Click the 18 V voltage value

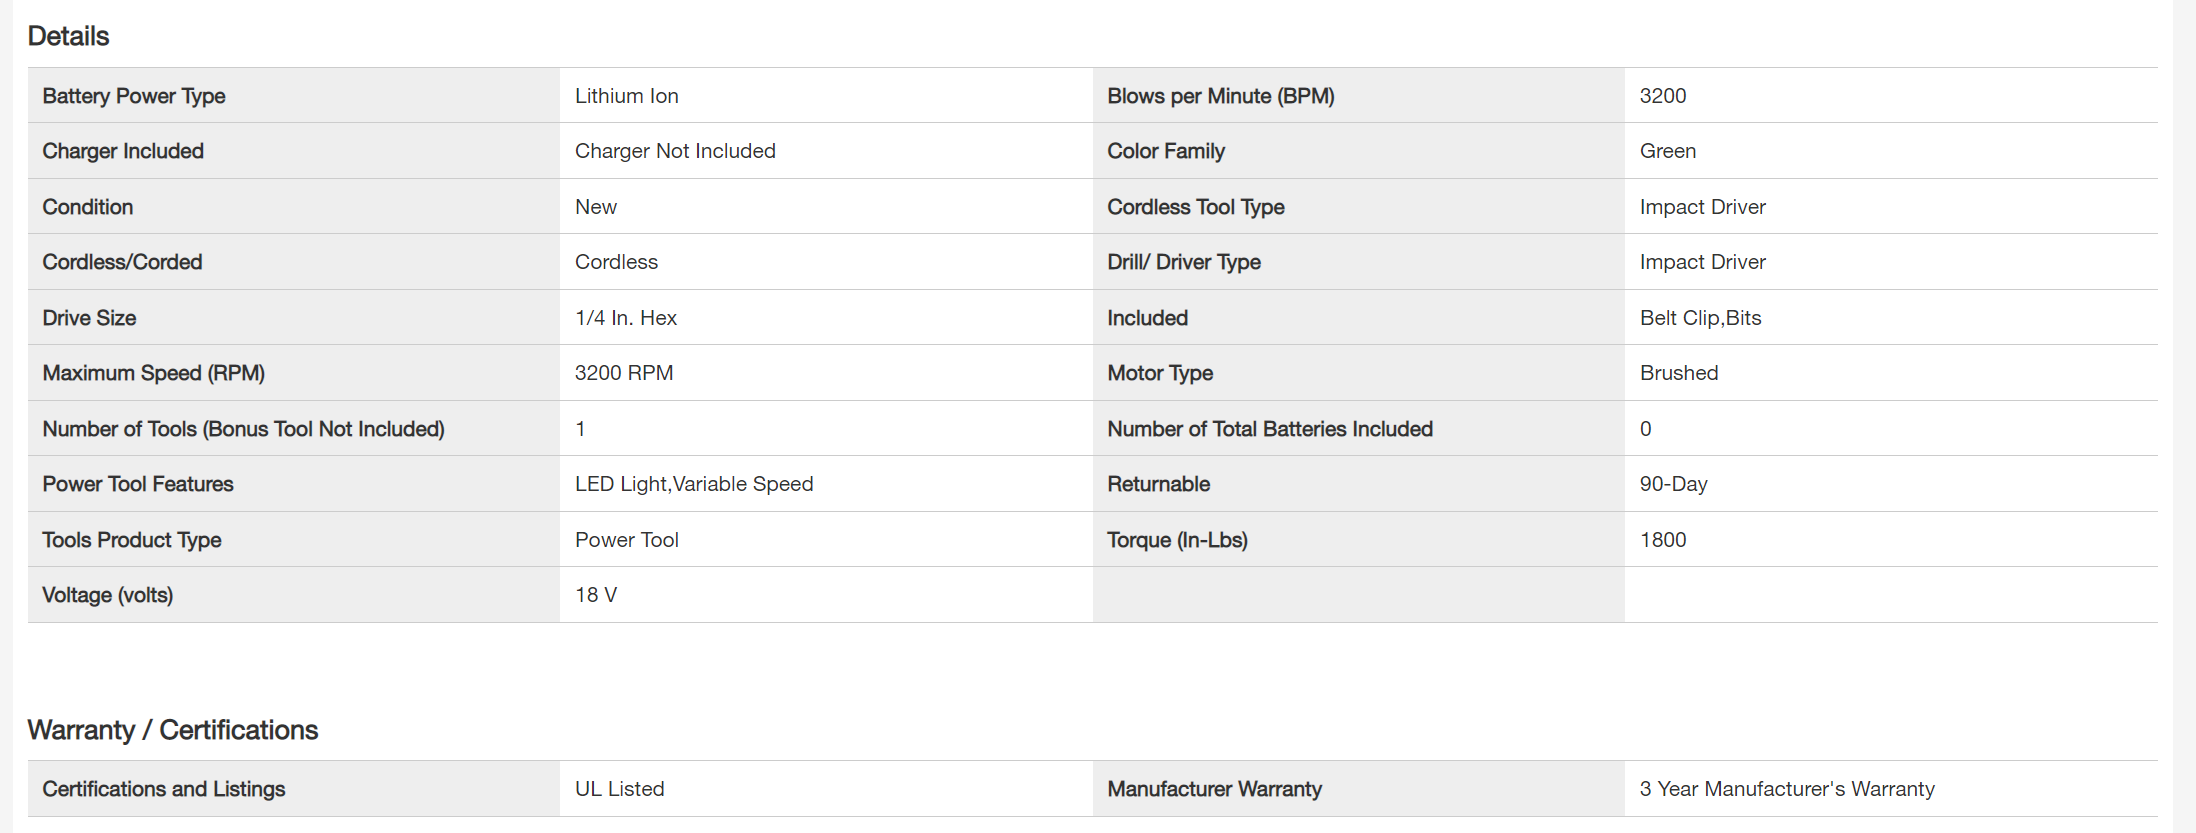(595, 595)
